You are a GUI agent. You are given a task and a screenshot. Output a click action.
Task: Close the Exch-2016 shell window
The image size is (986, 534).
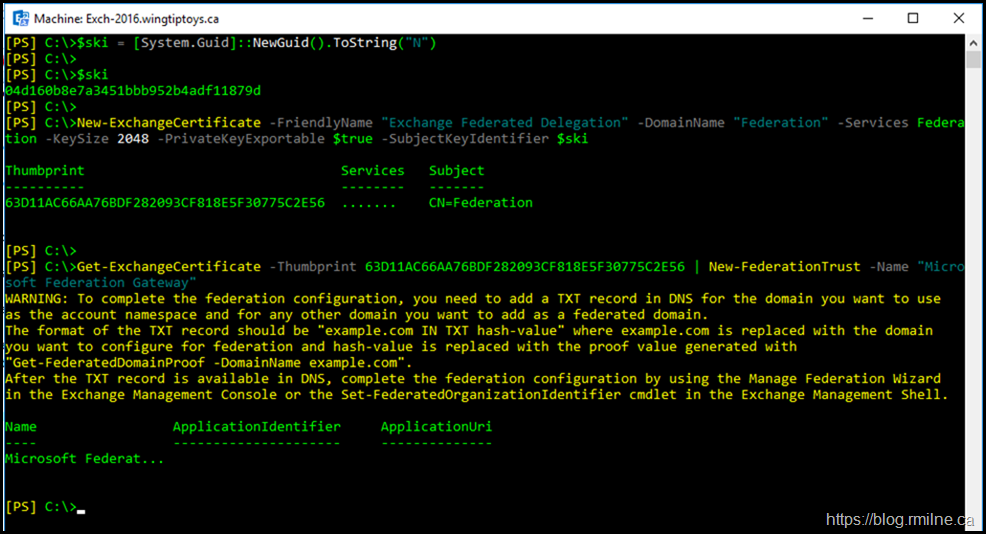[x=959, y=18]
